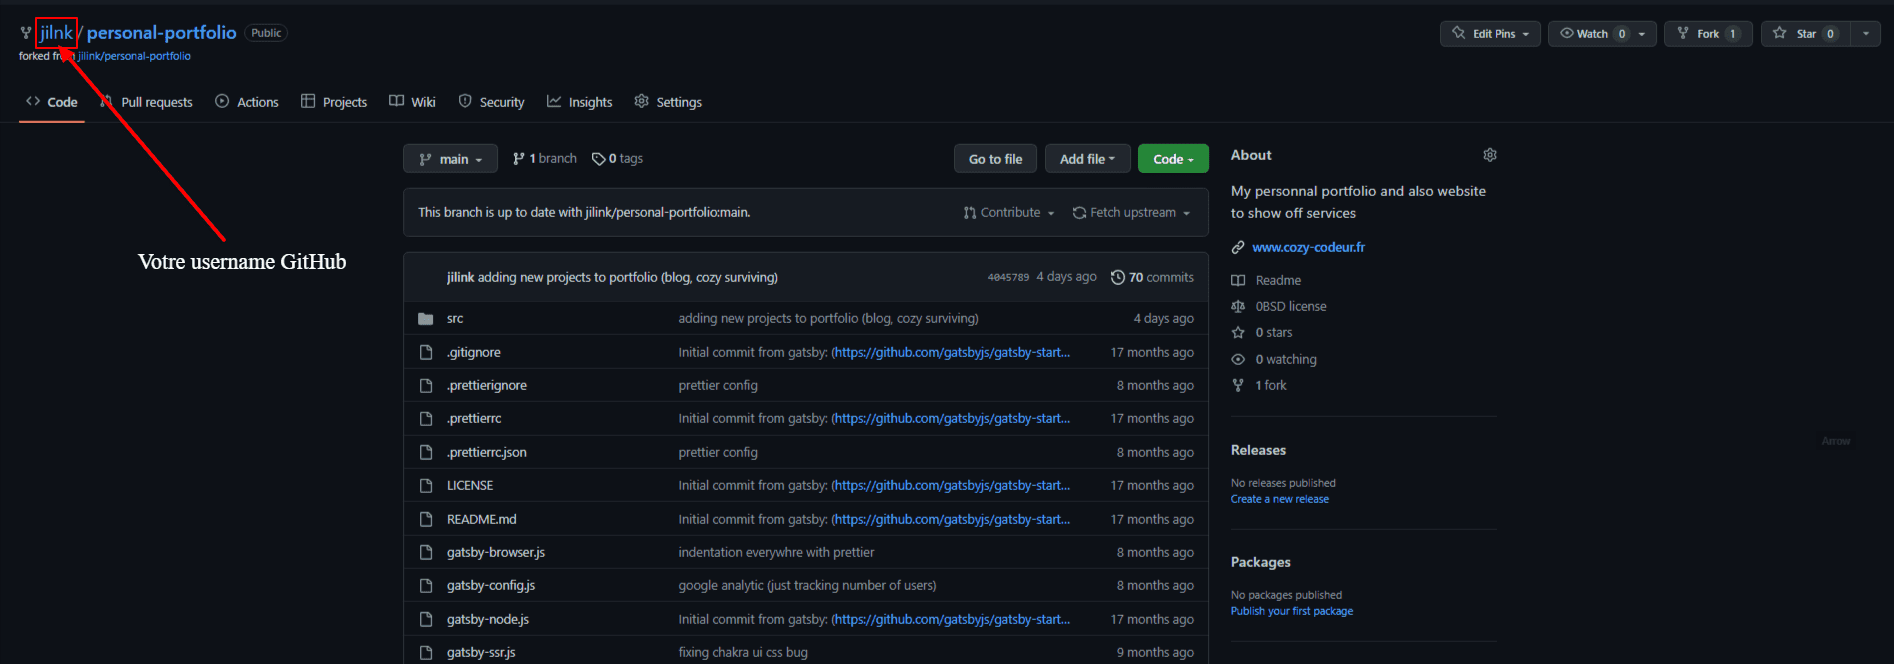The height and width of the screenshot is (664, 1894).
Task: Click the fork icon next to 1 fork
Action: pos(1238,385)
